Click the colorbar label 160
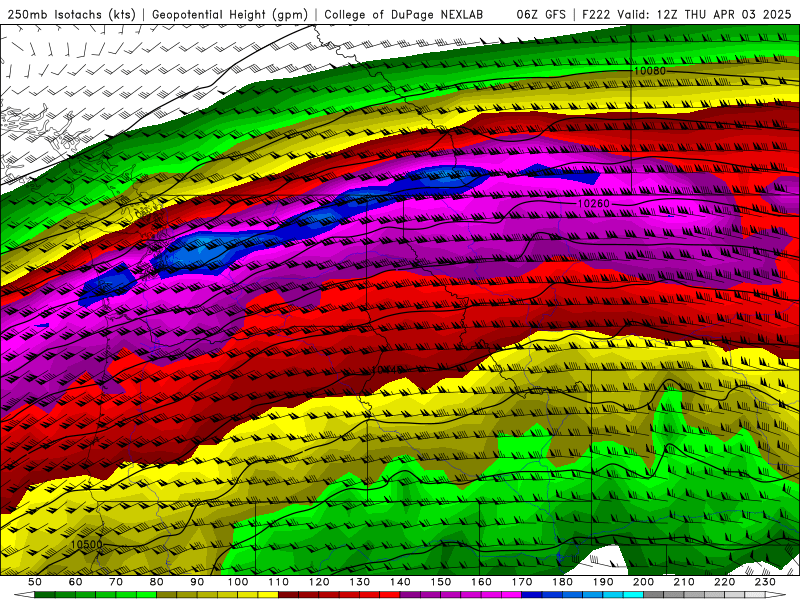This screenshot has height=600, width=800. 482,582
